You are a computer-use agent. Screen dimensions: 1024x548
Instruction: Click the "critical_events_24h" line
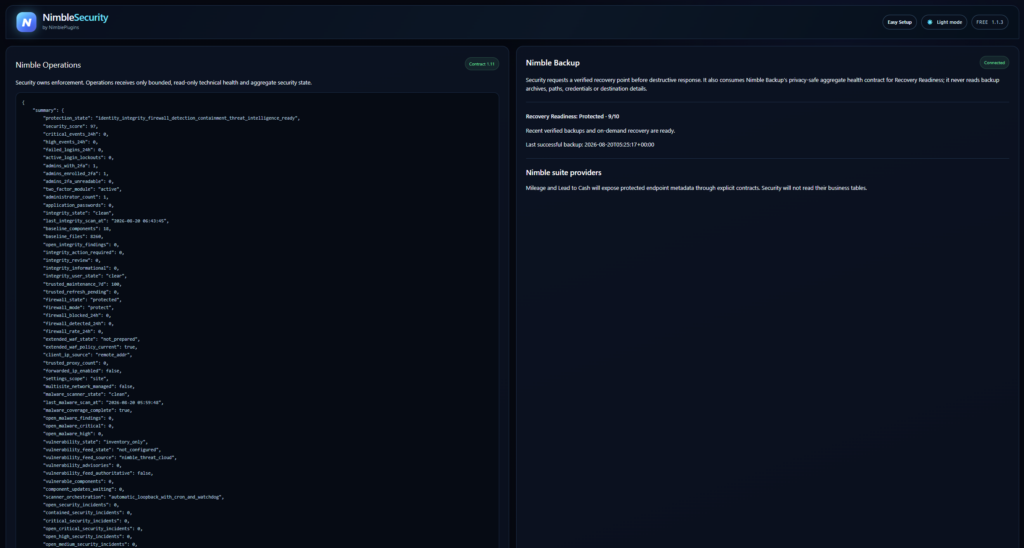click(x=76, y=134)
